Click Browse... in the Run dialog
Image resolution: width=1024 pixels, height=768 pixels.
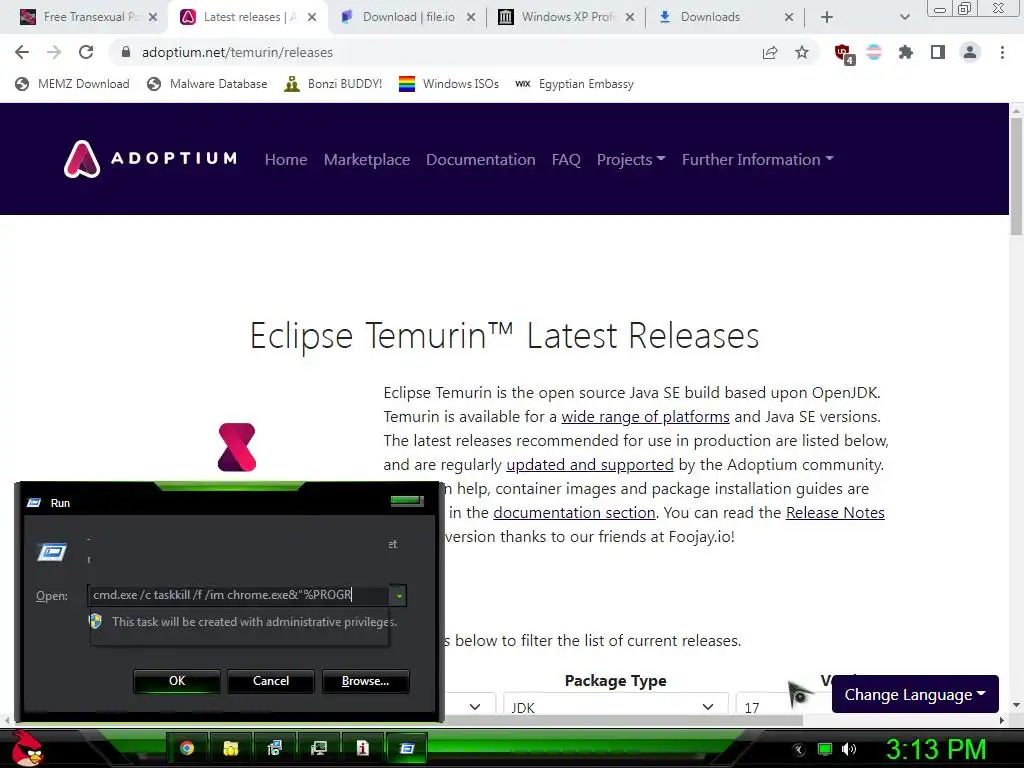[x=366, y=680]
